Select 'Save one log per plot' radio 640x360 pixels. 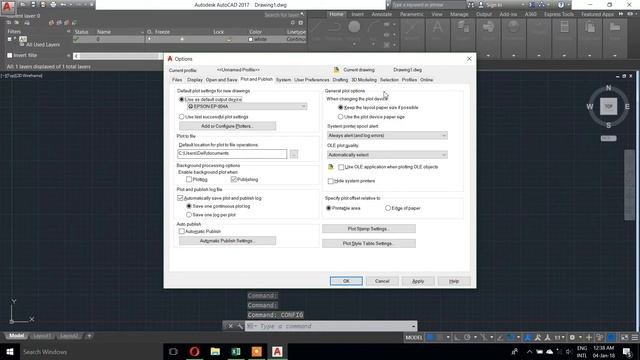click(x=189, y=215)
